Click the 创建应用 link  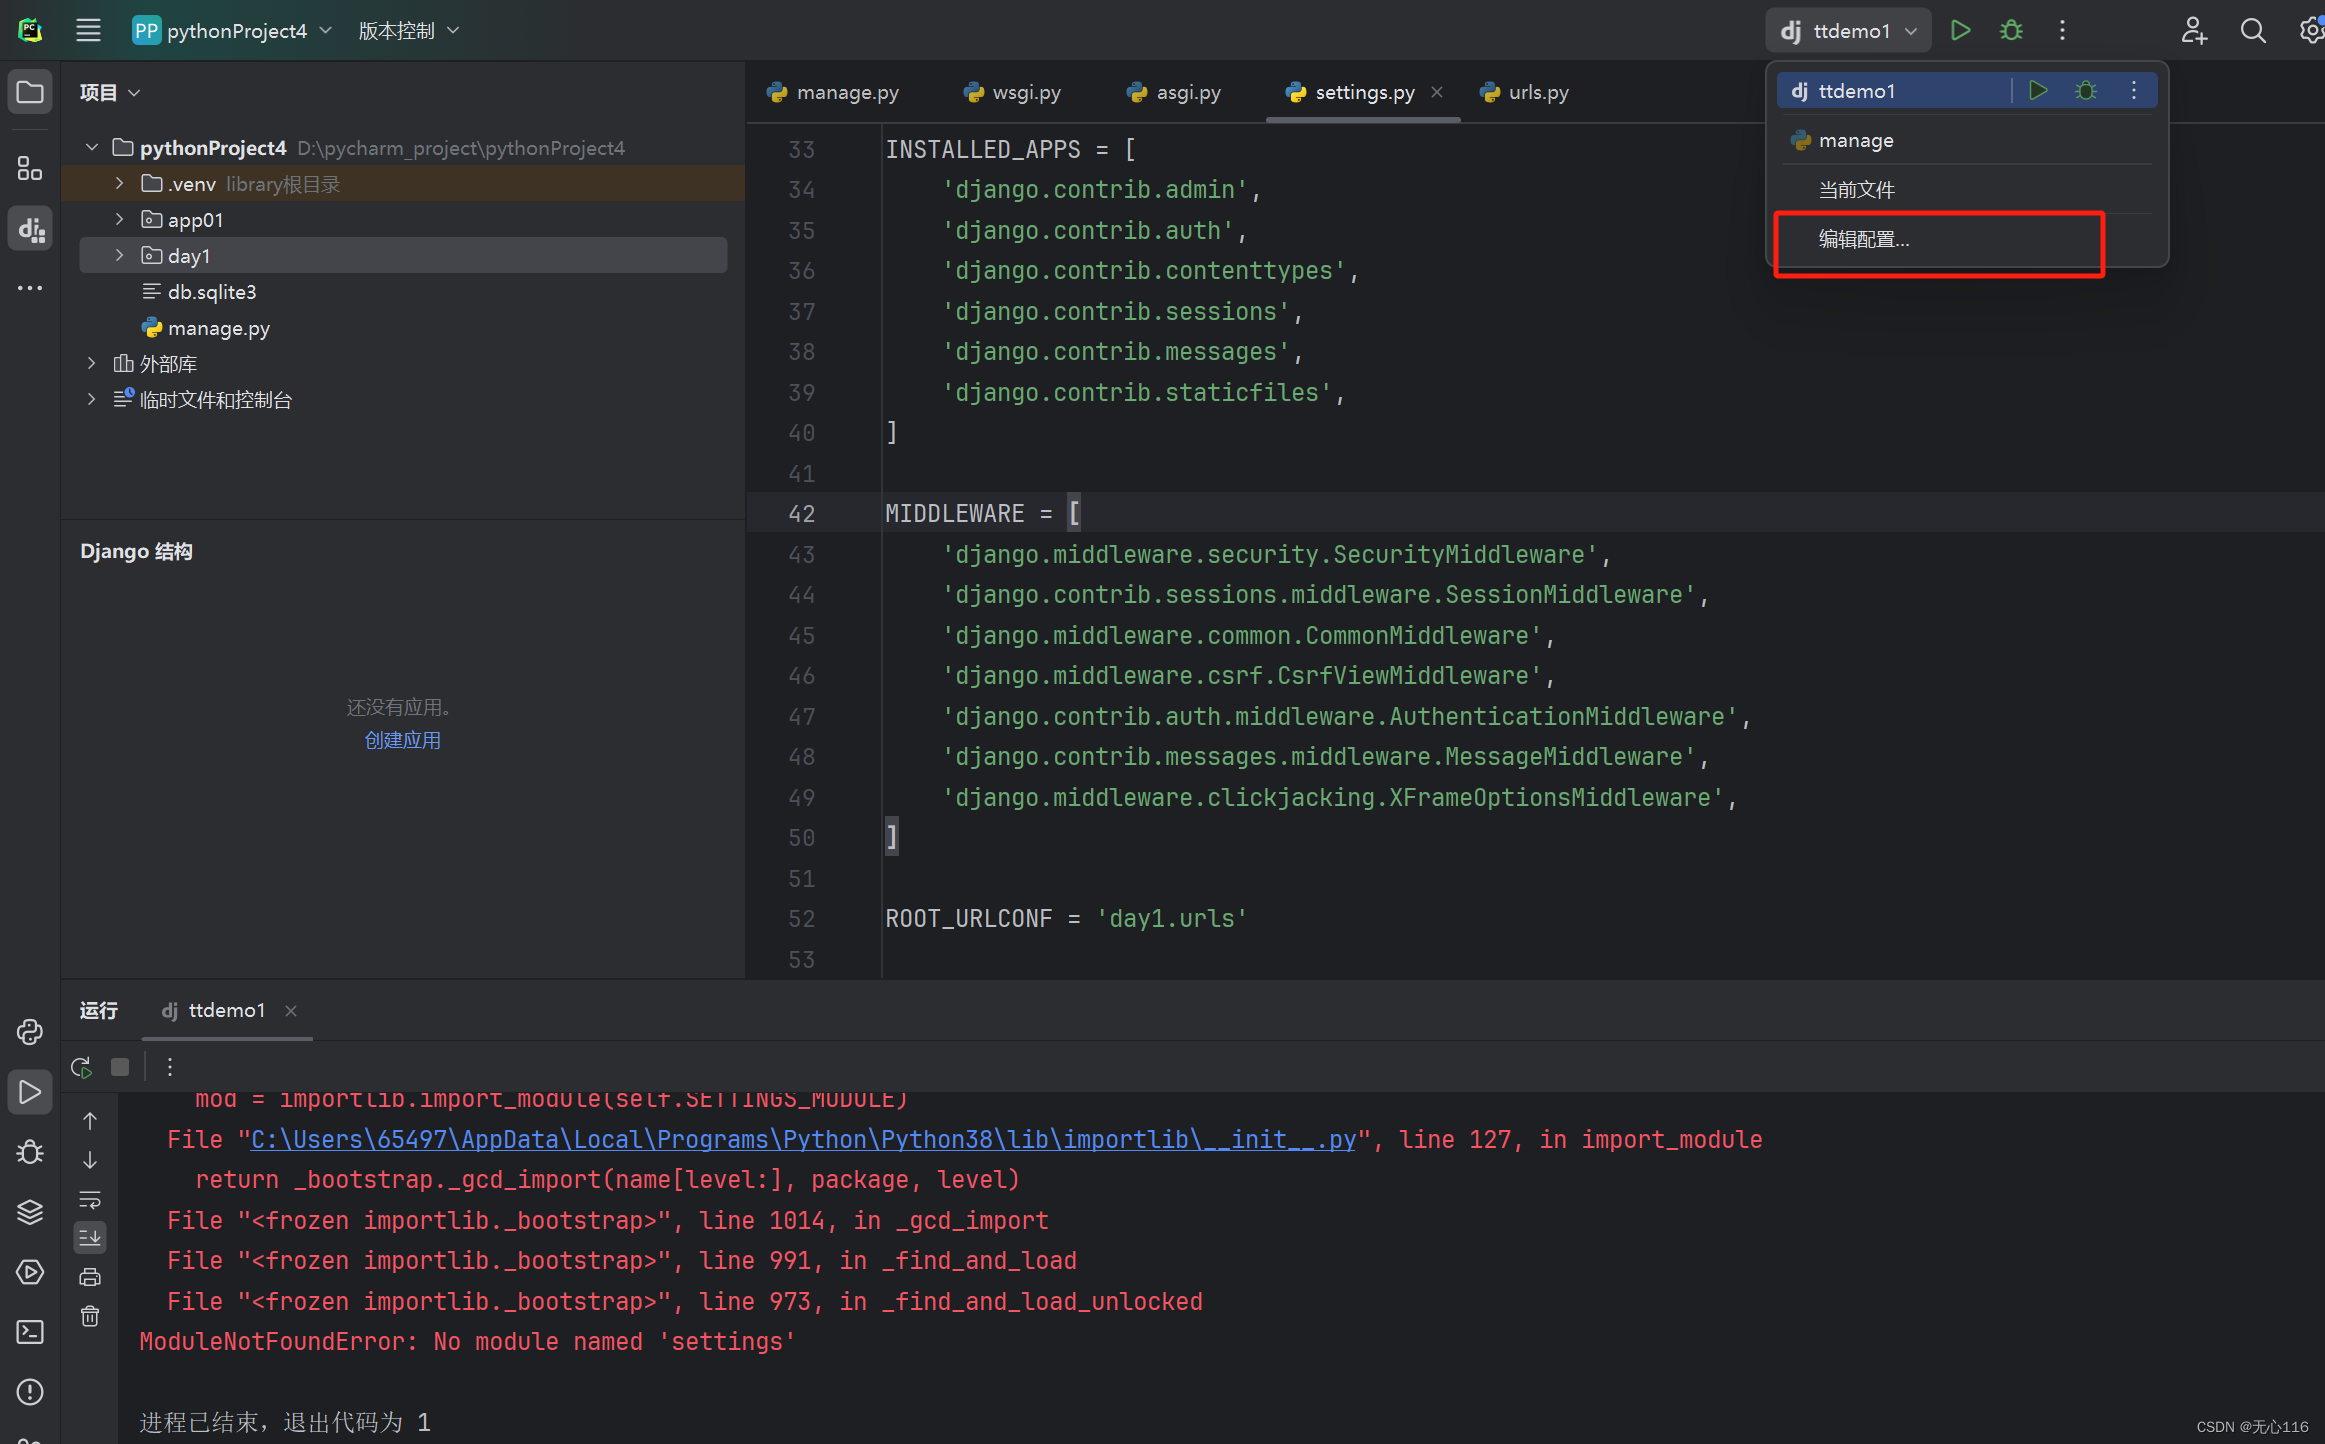402,740
